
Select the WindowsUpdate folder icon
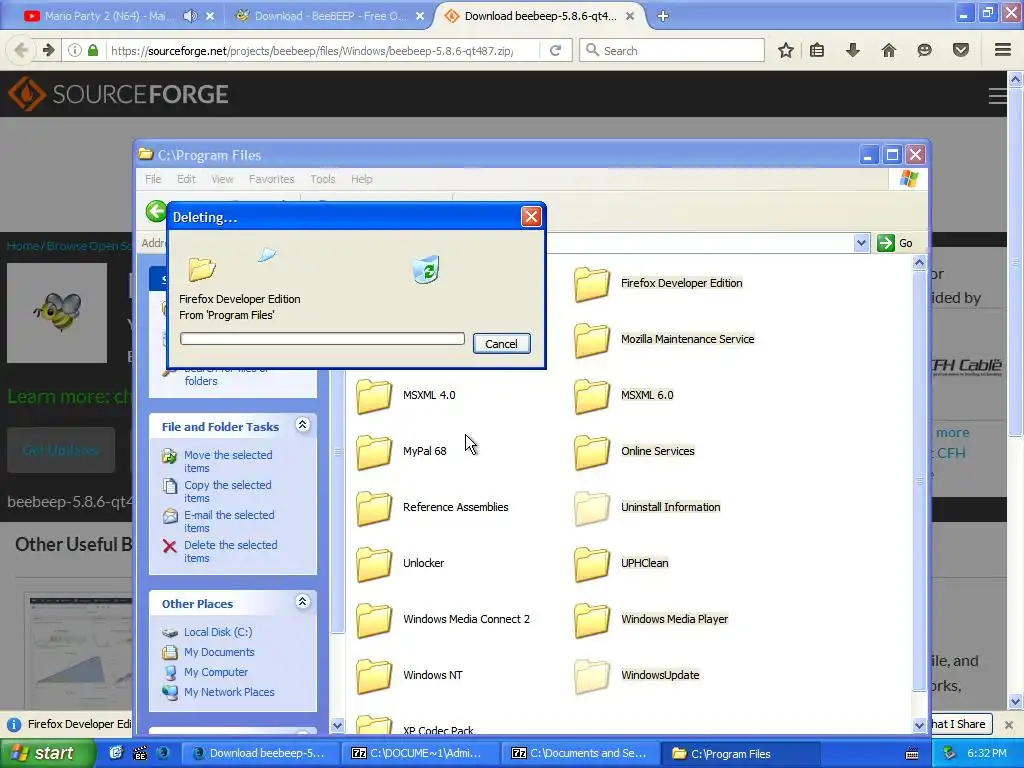[x=592, y=676]
